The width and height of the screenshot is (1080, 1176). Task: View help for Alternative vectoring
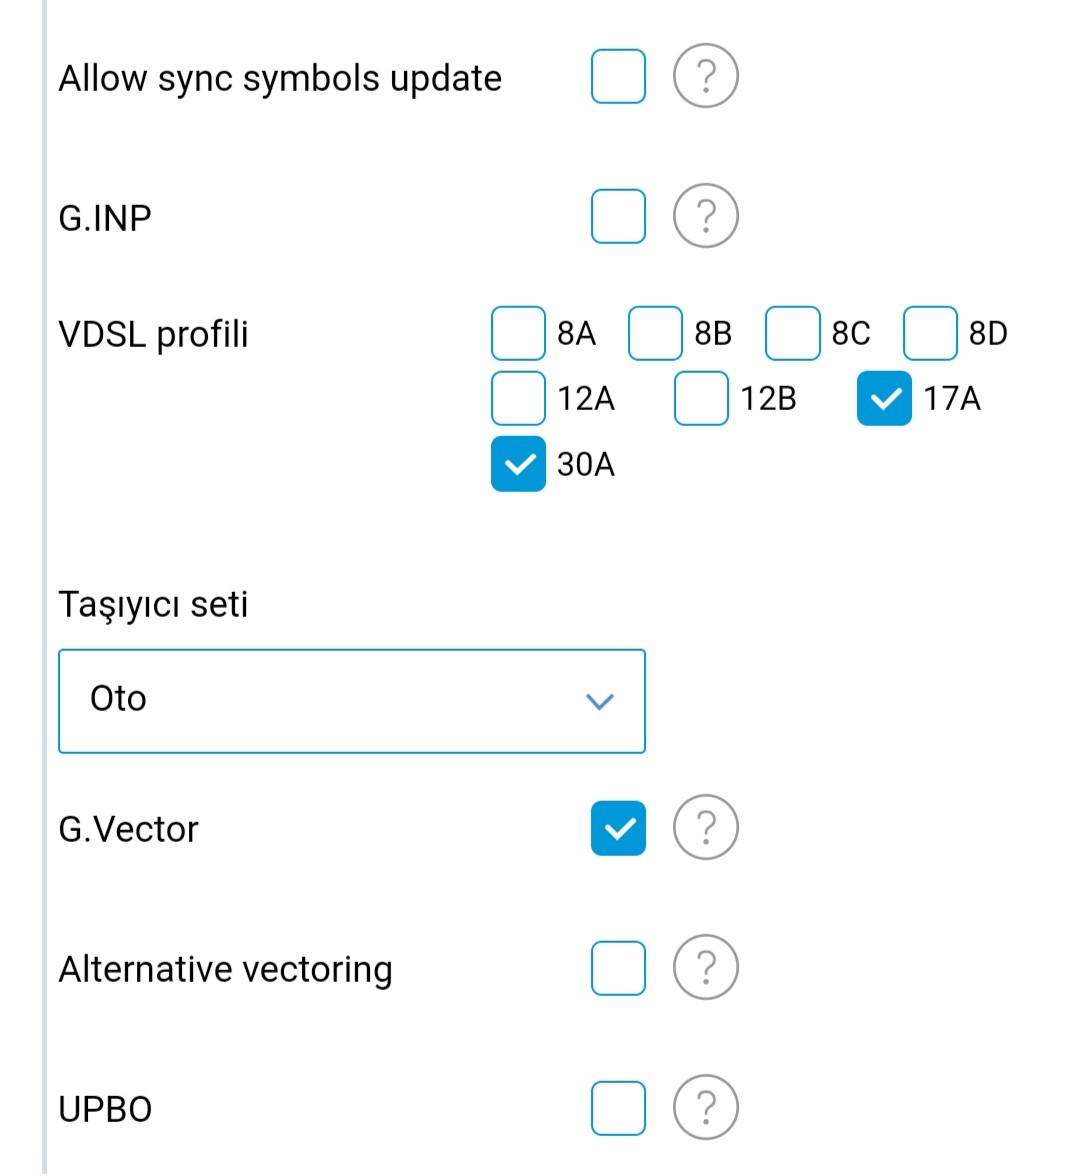pos(706,968)
